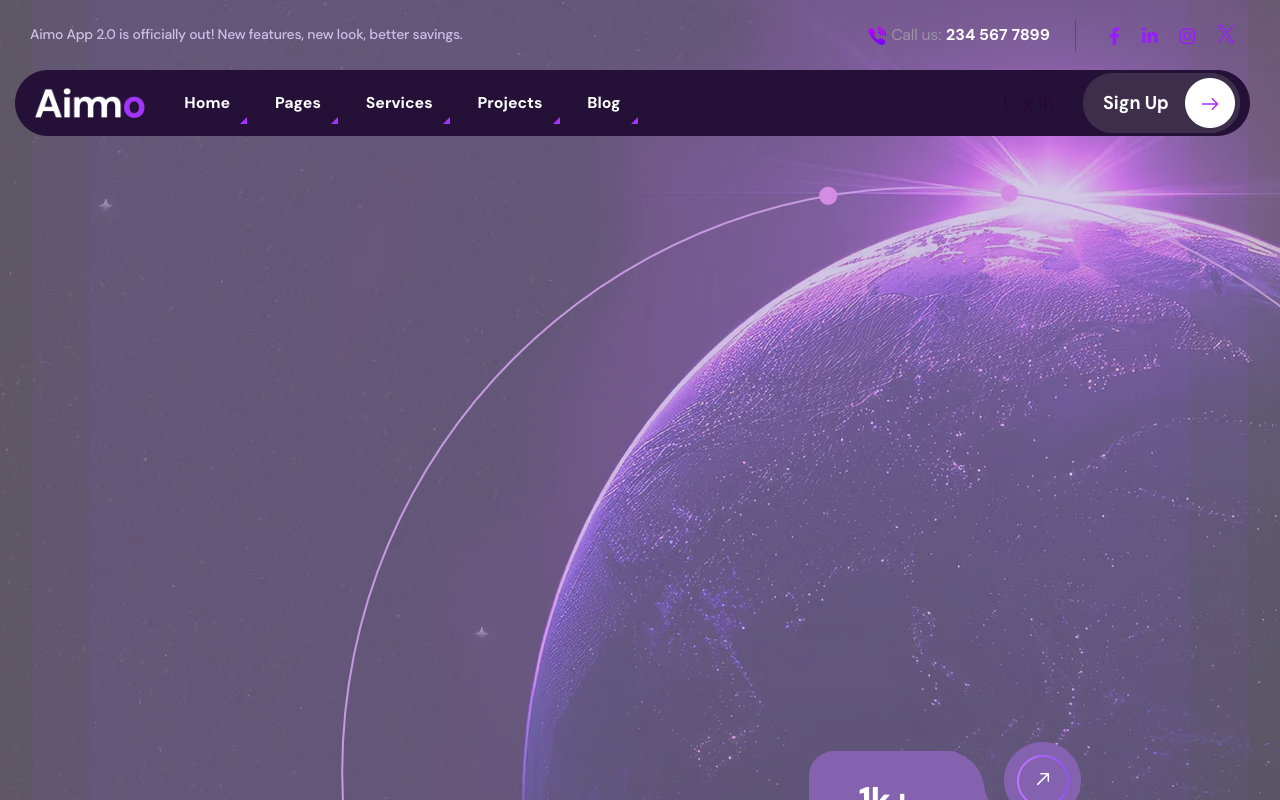This screenshot has width=1280, height=800.
Task: Call the number 234 567 7899
Action: pos(998,35)
